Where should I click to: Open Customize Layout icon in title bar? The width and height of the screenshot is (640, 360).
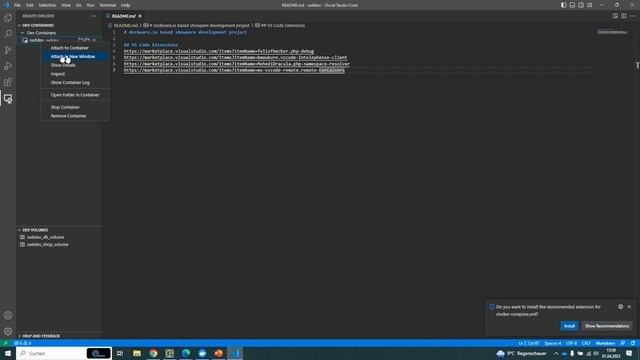point(590,5)
